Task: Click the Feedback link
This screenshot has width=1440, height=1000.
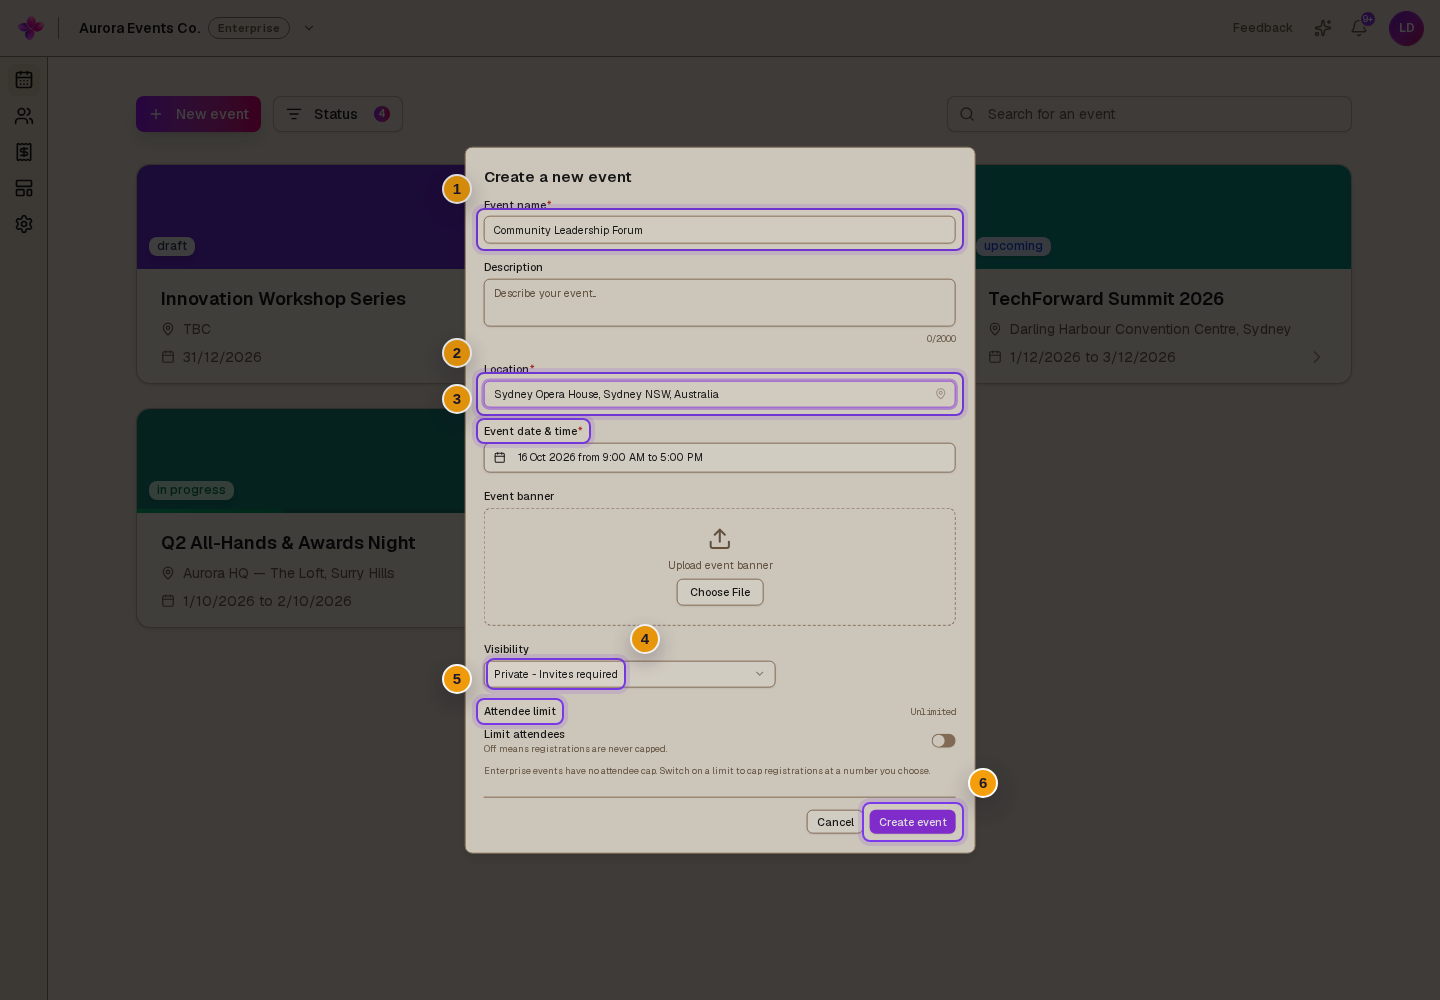Action: click(1262, 28)
